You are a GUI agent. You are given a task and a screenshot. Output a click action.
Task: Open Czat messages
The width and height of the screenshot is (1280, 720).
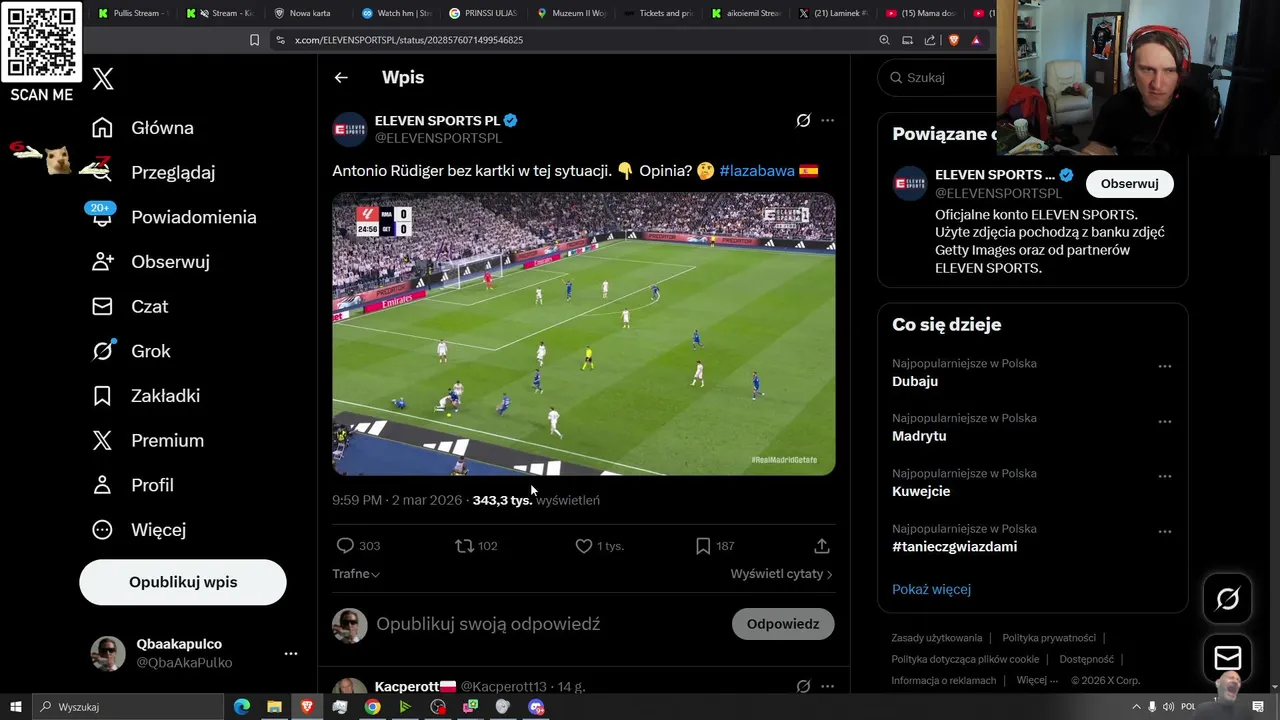129,306
